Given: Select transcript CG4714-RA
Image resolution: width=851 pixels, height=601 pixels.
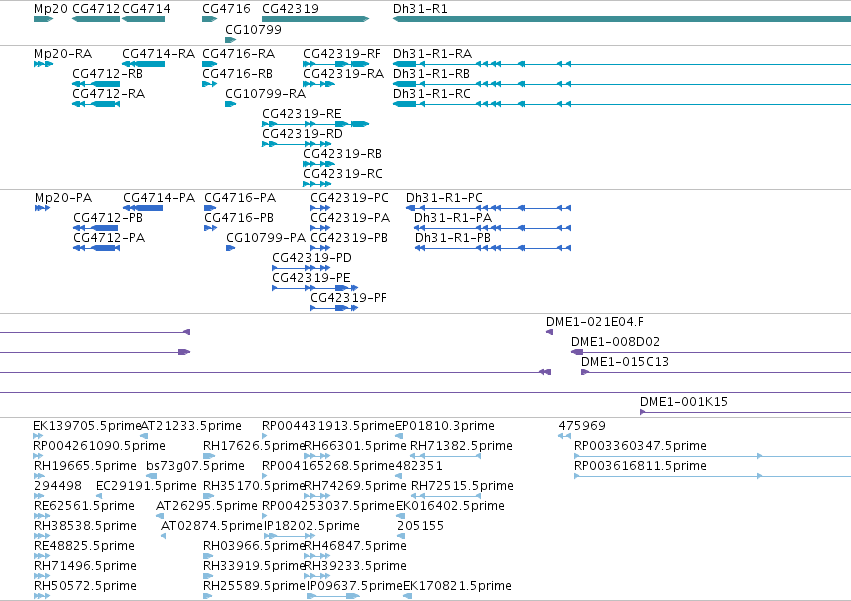Looking at the screenshot, I should coord(158,54).
